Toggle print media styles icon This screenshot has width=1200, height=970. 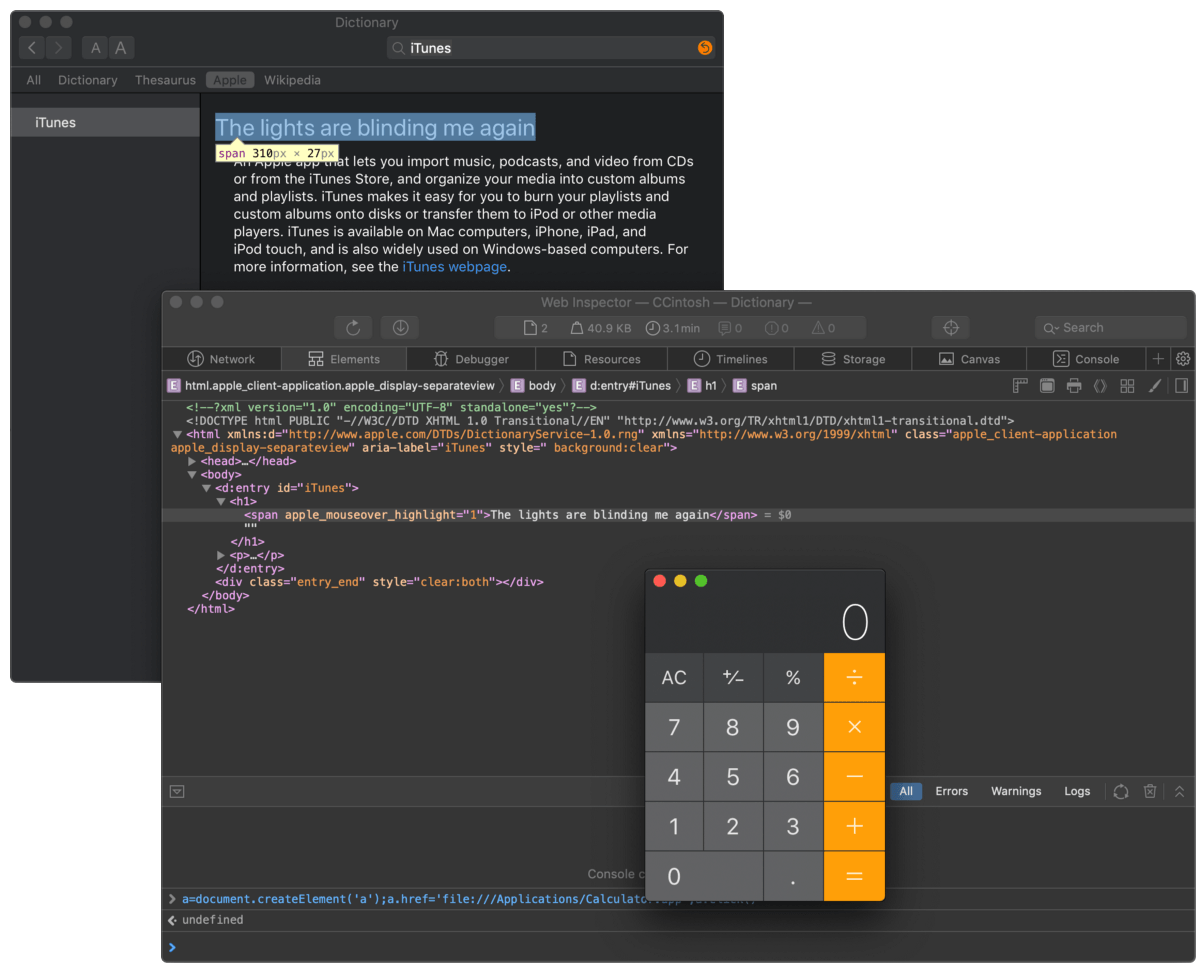(1074, 386)
